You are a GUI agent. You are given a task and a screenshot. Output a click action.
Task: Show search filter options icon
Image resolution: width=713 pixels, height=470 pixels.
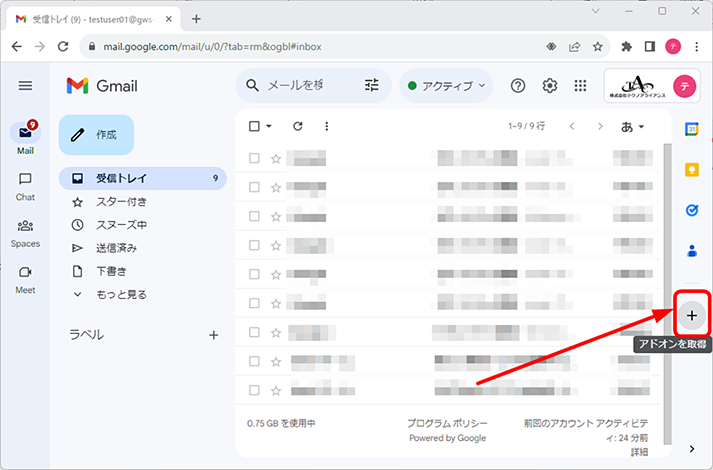pyautogui.click(x=372, y=85)
